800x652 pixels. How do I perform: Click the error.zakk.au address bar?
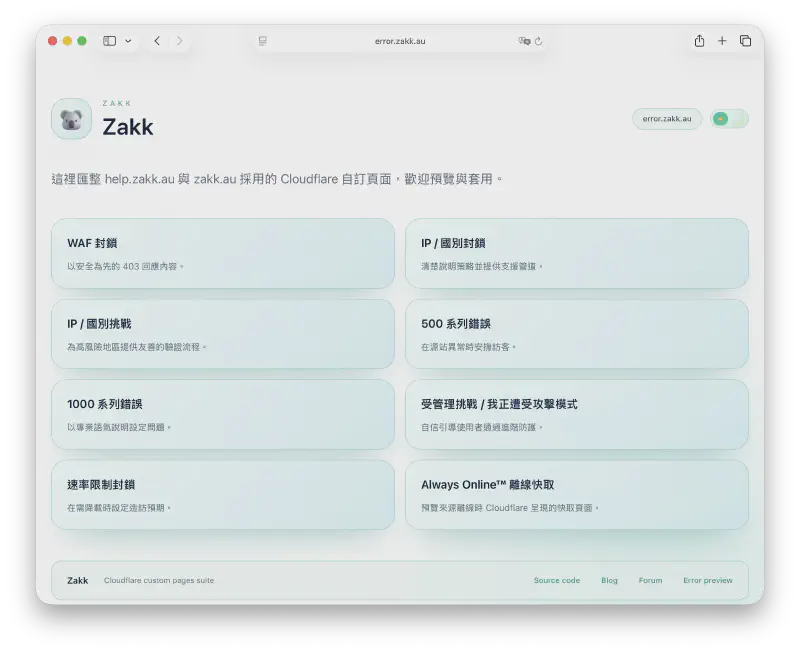point(400,41)
